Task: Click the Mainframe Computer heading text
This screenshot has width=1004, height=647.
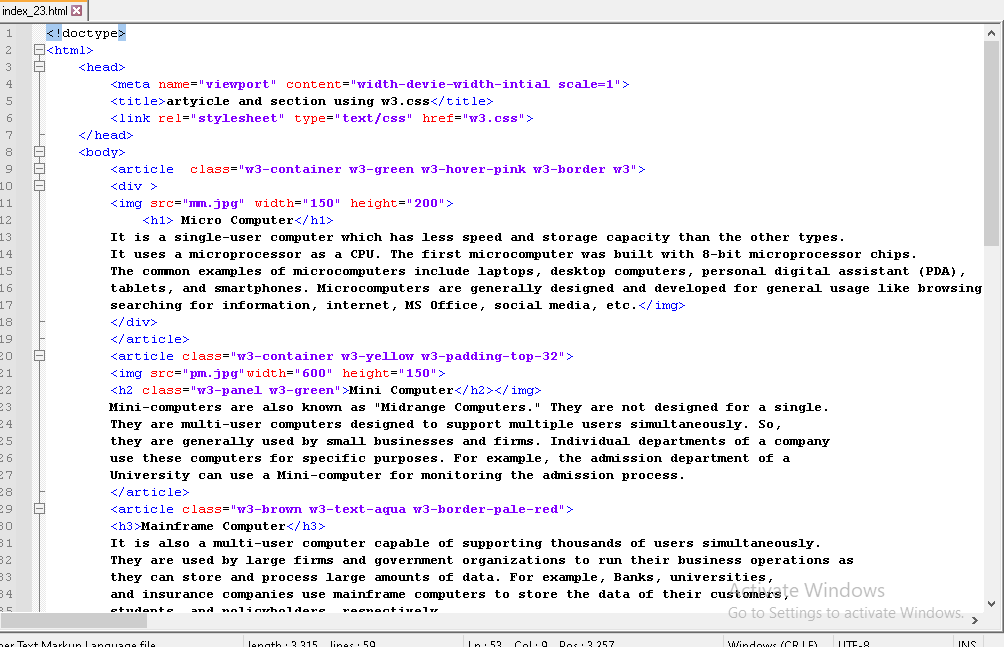Action: [213, 526]
